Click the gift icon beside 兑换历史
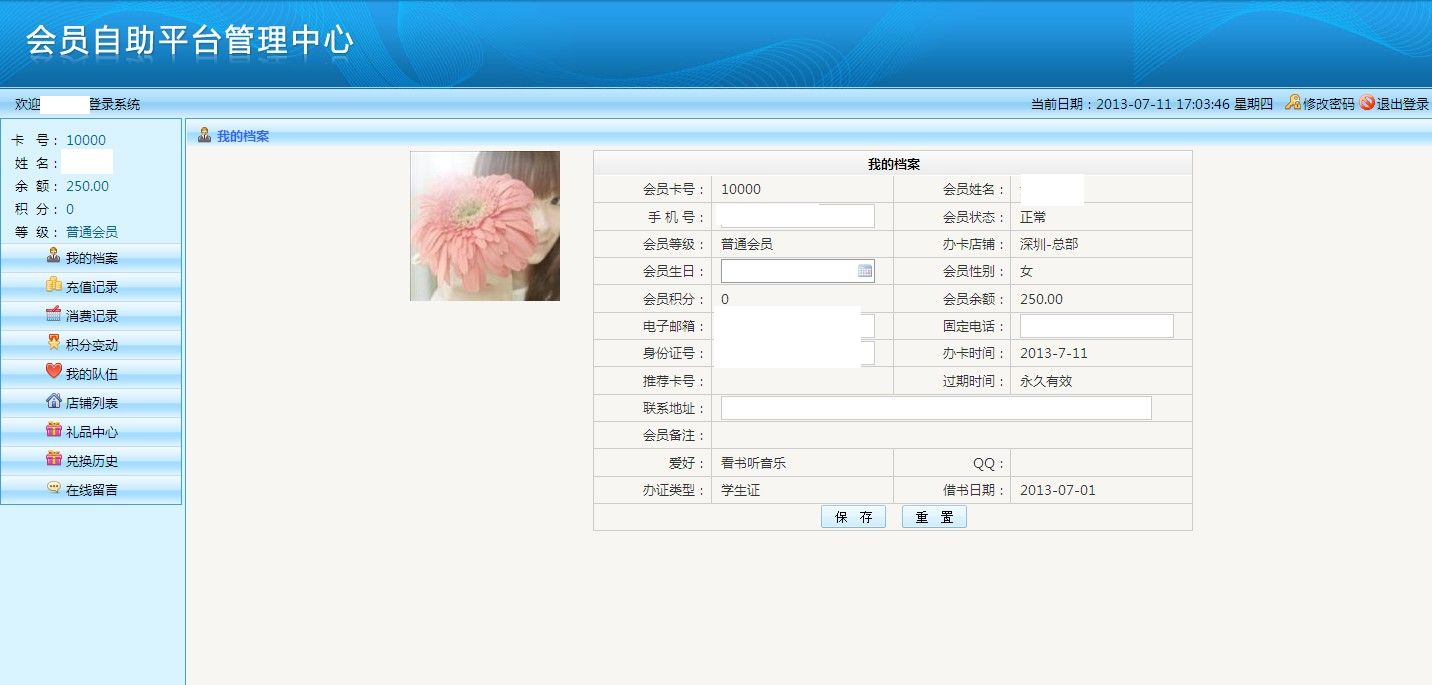The image size is (1432, 685). 54,460
